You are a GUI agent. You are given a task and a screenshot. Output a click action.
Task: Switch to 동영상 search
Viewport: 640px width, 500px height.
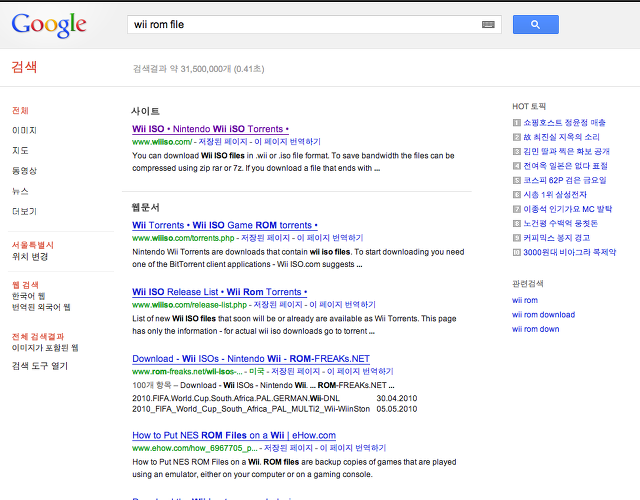pyautogui.click(x=24, y=171)
